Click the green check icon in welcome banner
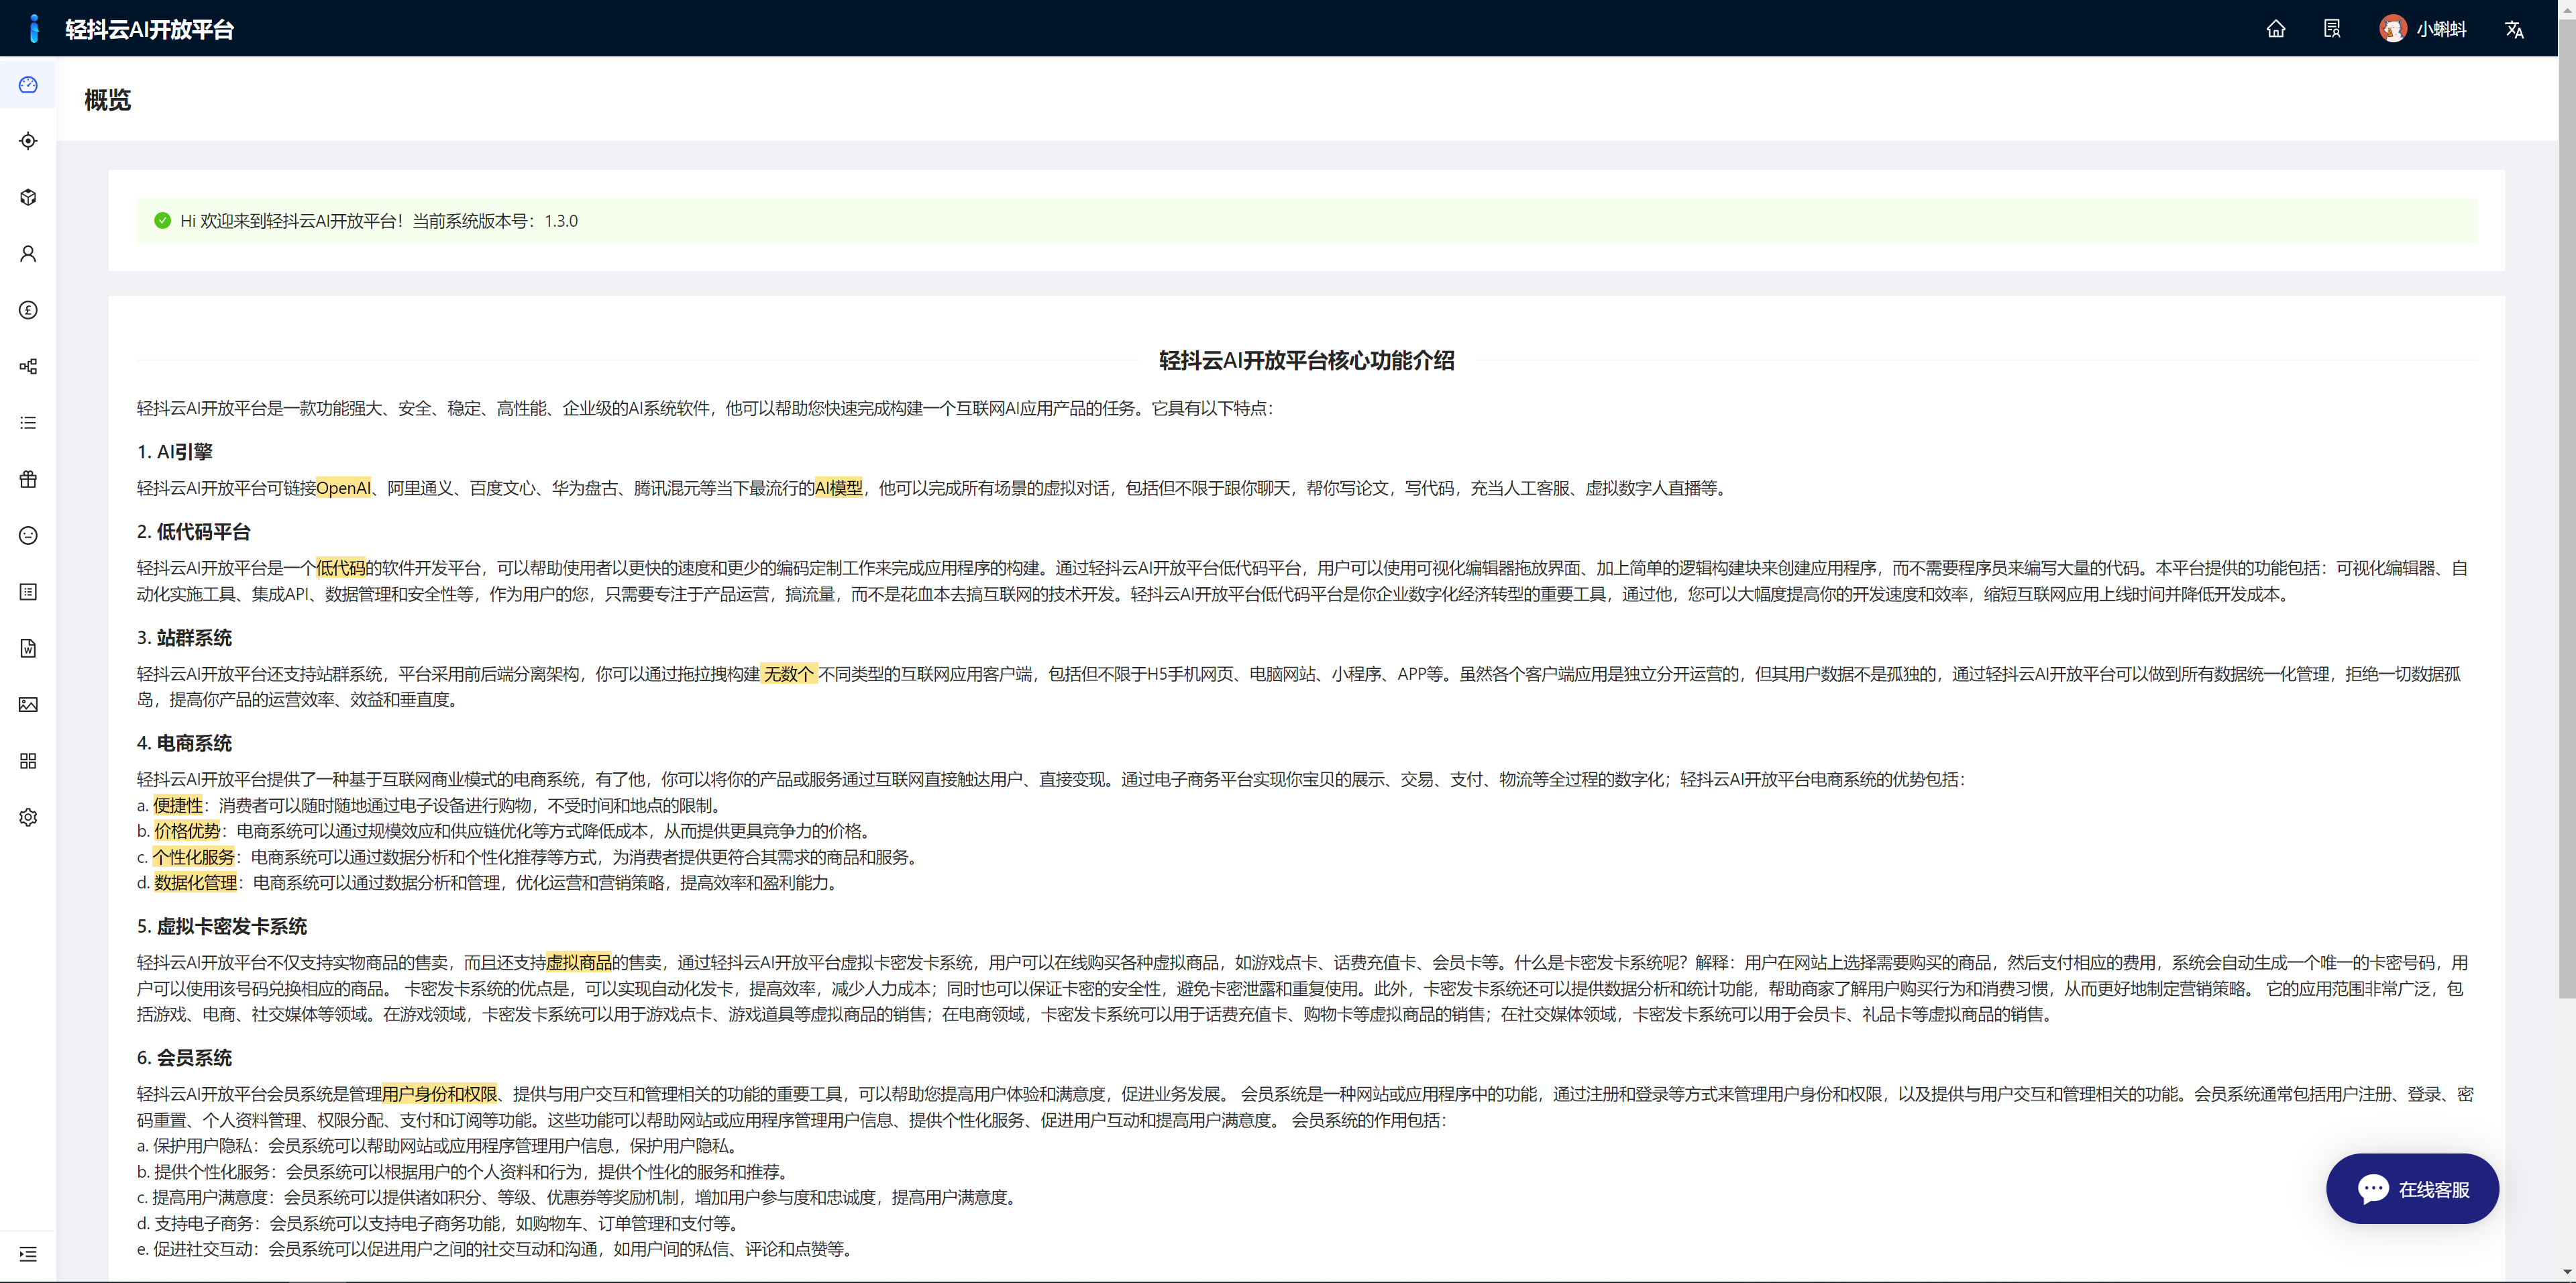The height and width of the screenshot is (1283, 2576). tap(162, 221)
